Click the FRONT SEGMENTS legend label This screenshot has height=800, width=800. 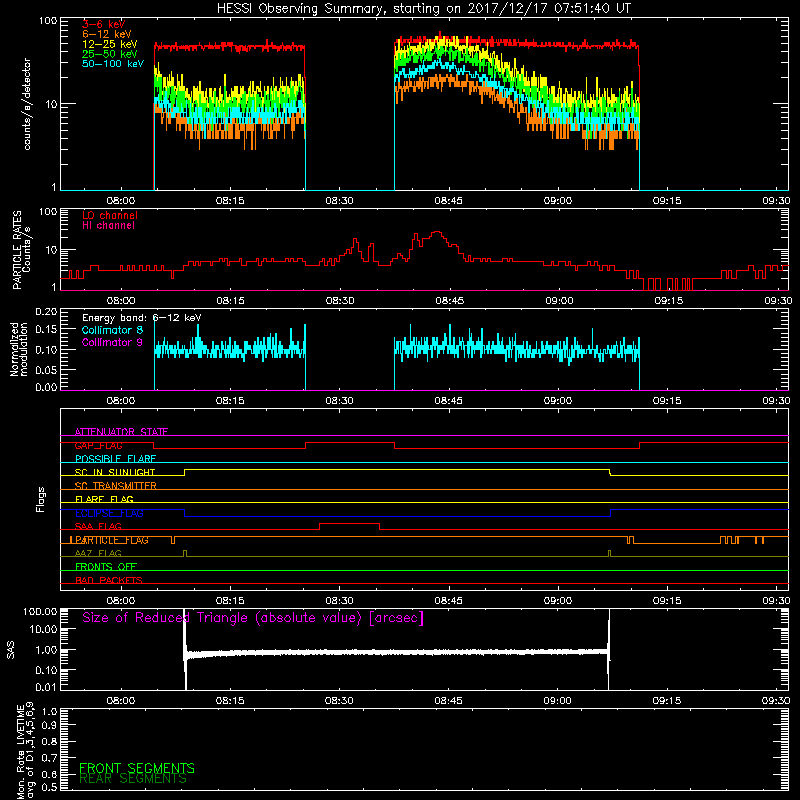pos(137,768)
